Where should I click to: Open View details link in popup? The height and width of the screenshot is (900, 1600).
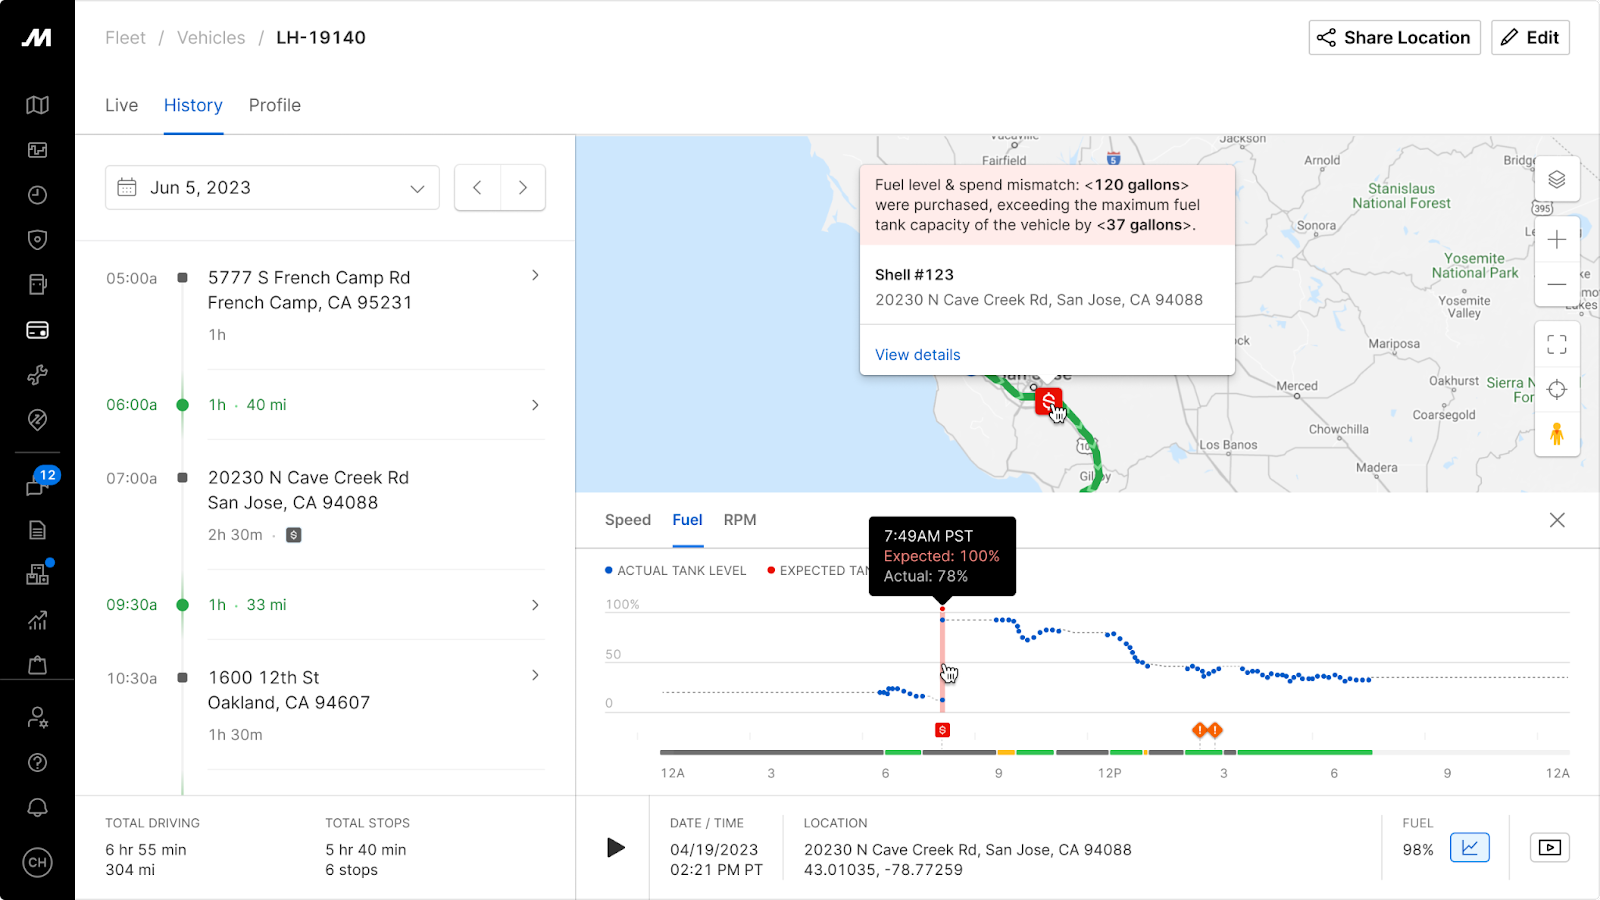tap(917, 355)
